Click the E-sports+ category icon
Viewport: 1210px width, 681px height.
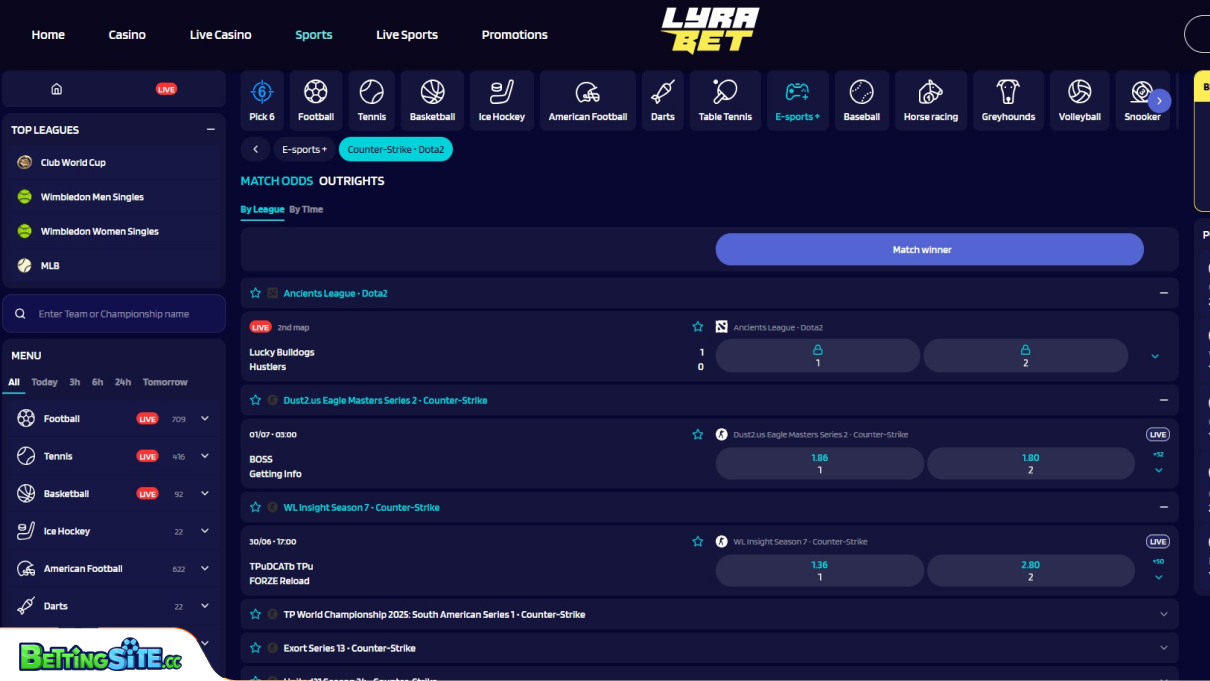pyautogui.click(x=797, y=99)
